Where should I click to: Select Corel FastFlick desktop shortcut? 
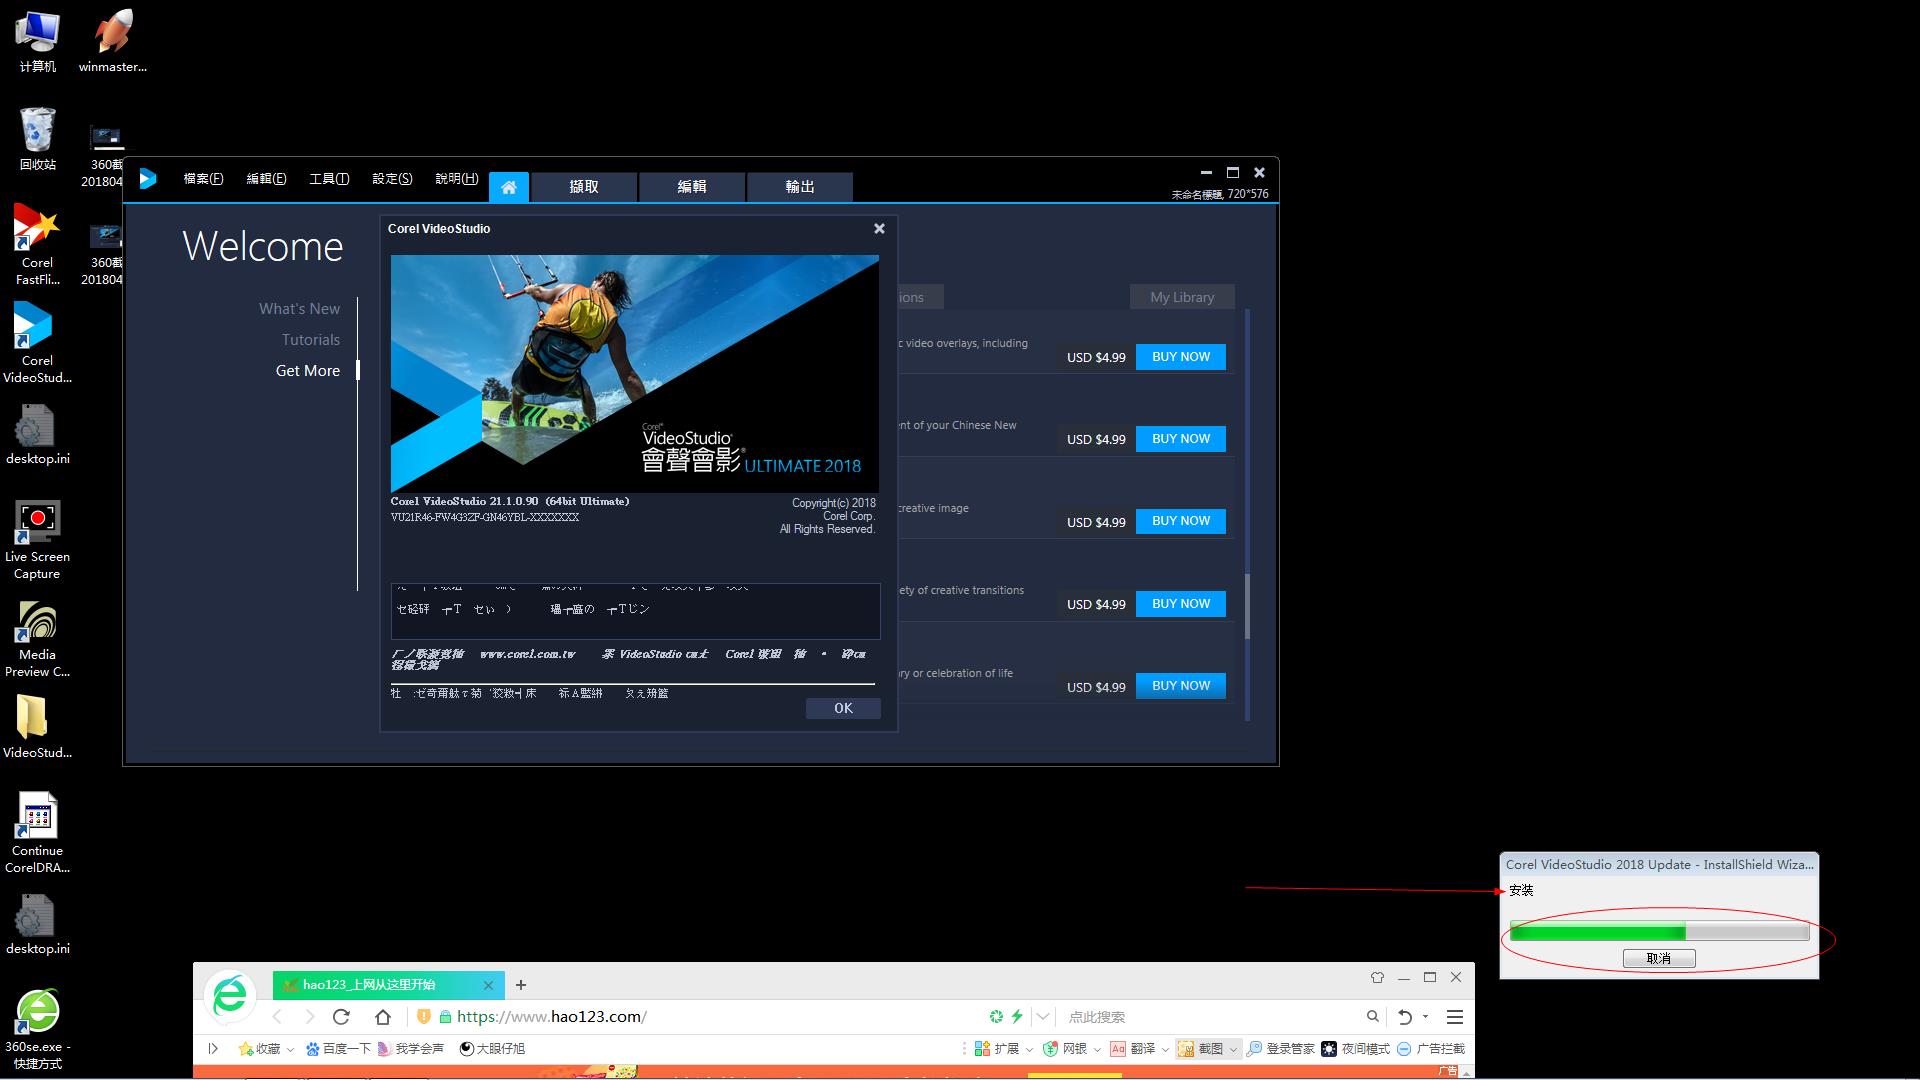[37, 245]
